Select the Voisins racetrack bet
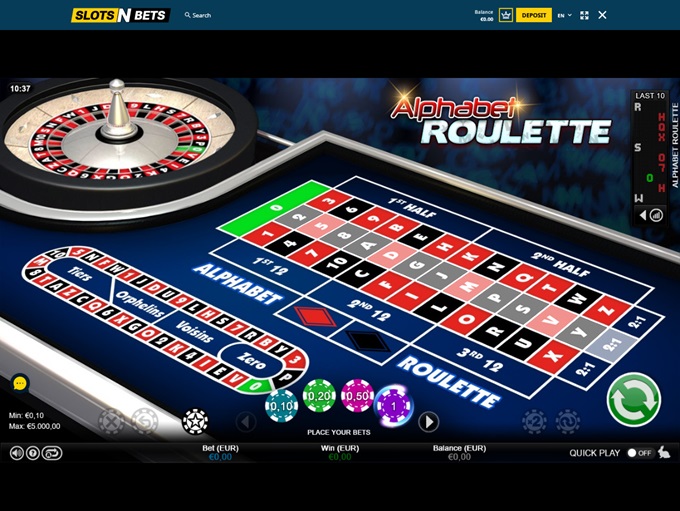The image size is (680, 511). click(x=195, y=332)
